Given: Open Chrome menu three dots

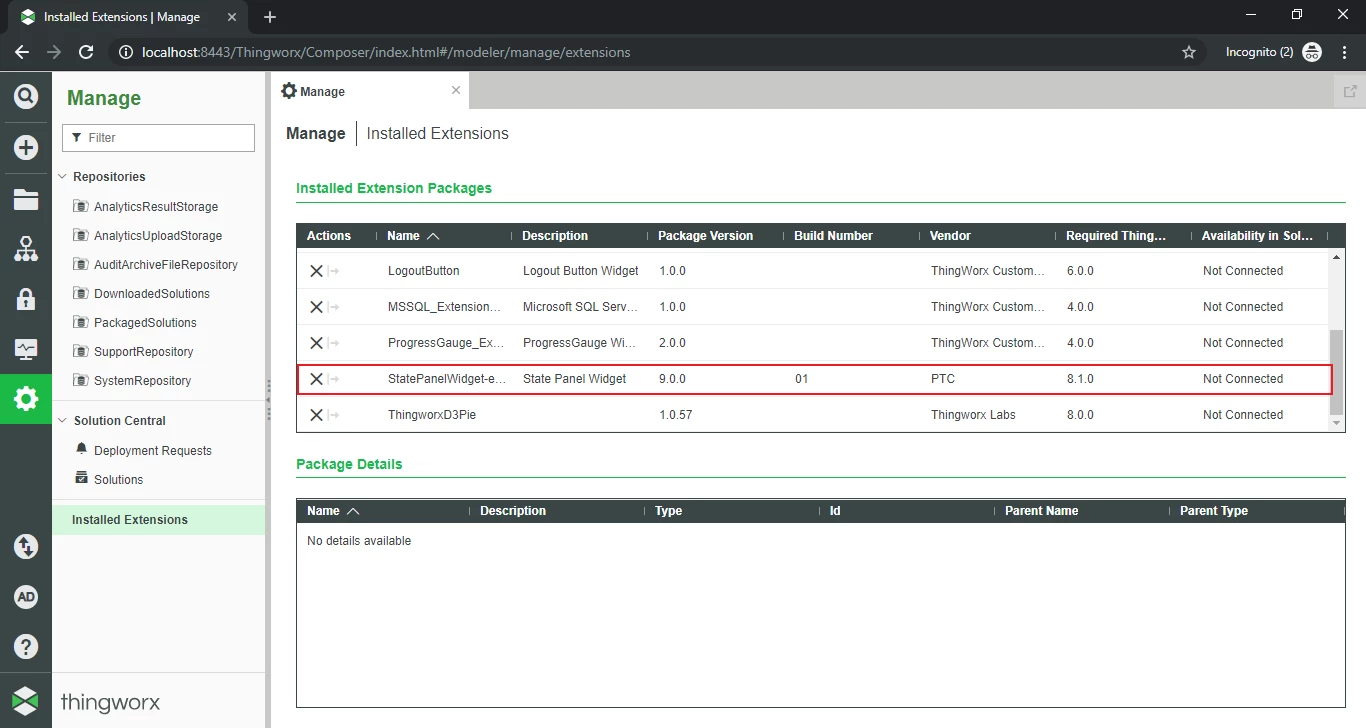Looking at the screenshot, I should 1345,52.
